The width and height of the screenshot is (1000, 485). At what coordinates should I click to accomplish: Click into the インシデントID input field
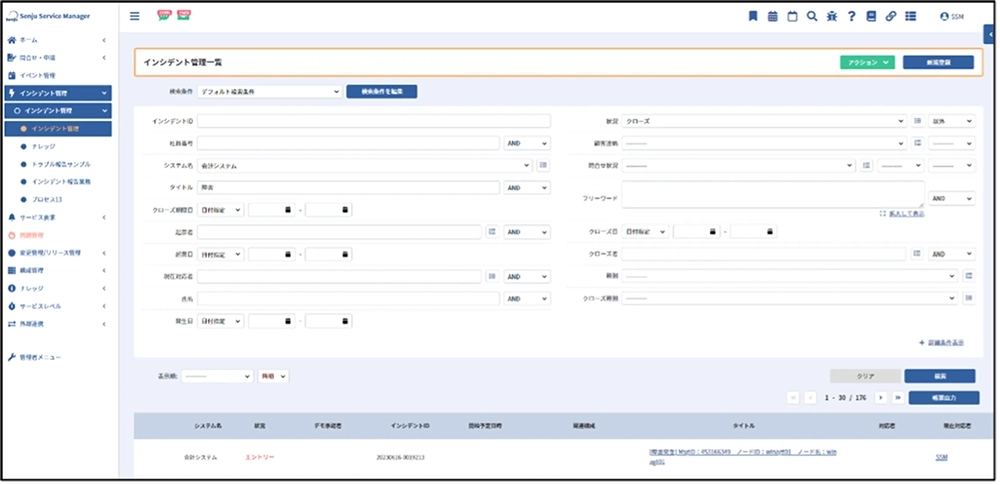click(x=374, y=121)
